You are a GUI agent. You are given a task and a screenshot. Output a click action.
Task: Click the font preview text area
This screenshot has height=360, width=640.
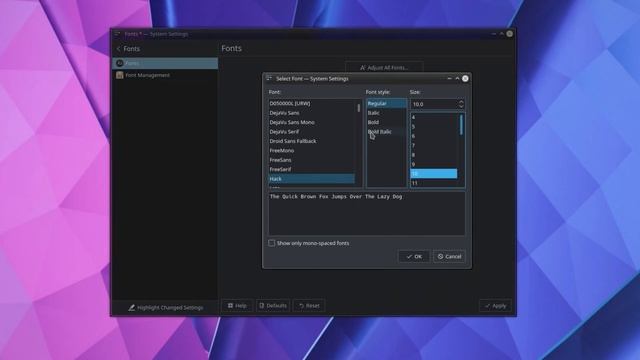click(367, 213)
